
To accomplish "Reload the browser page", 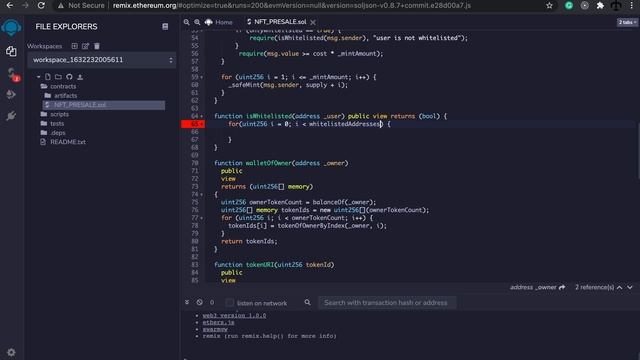I will tap(41, 6).
